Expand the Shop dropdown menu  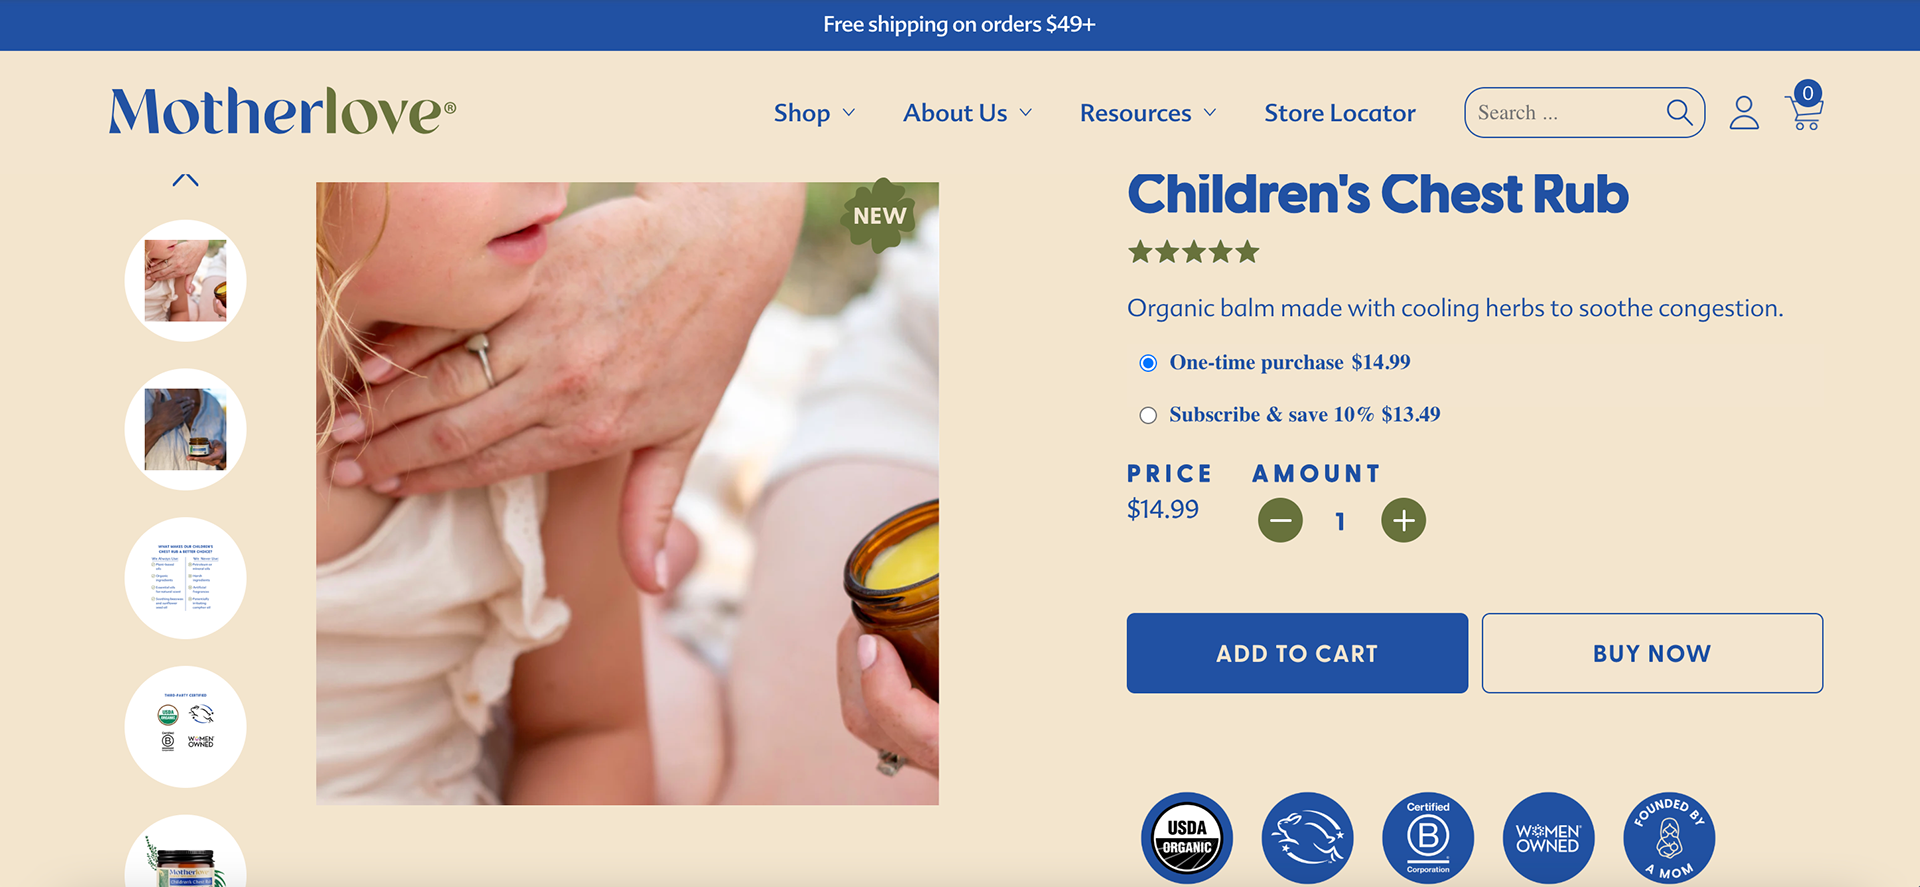tap(814, 113)
